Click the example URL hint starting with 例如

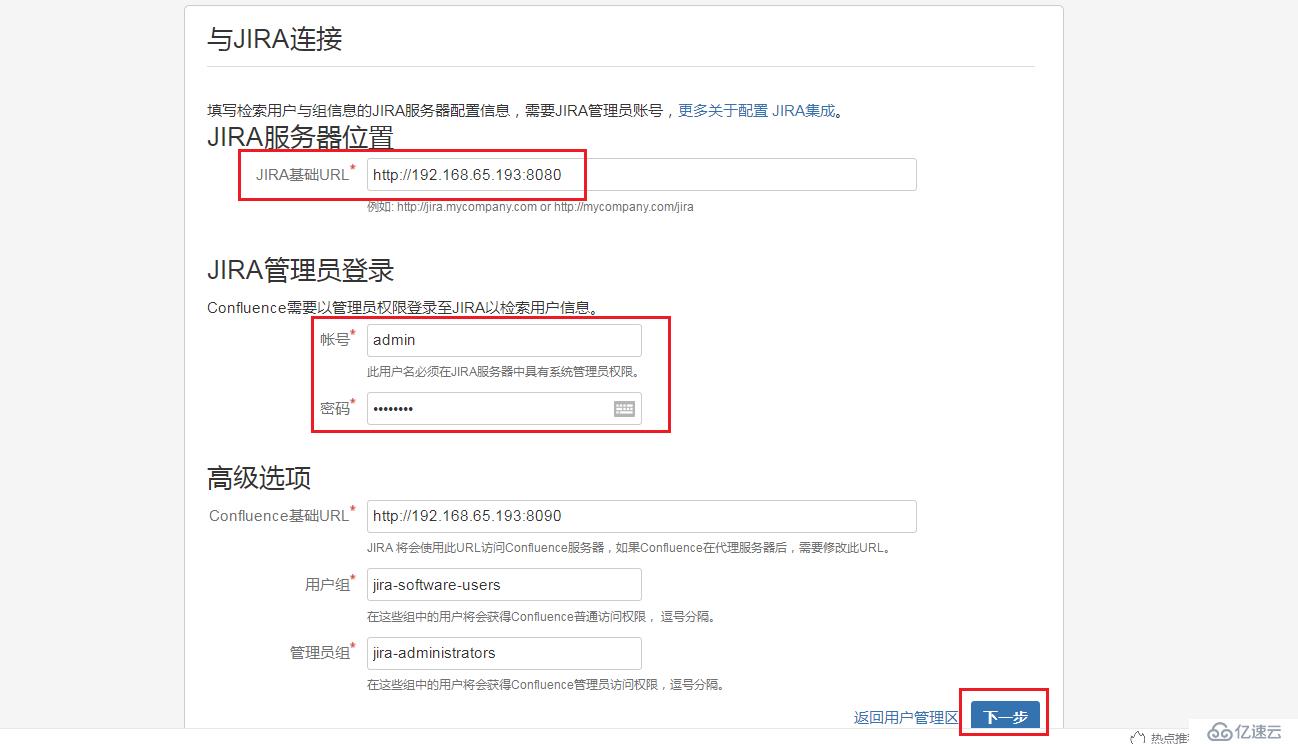[530, 207]
